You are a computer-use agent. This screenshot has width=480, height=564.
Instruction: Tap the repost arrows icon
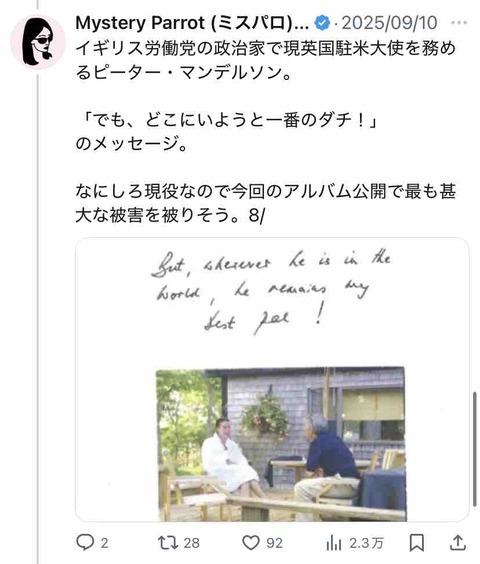[x=168, y=542]
